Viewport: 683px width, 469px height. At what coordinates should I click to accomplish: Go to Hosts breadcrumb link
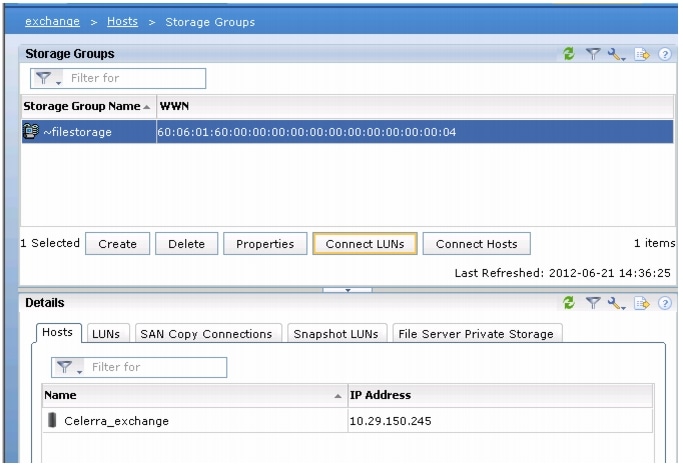(122, 21)
